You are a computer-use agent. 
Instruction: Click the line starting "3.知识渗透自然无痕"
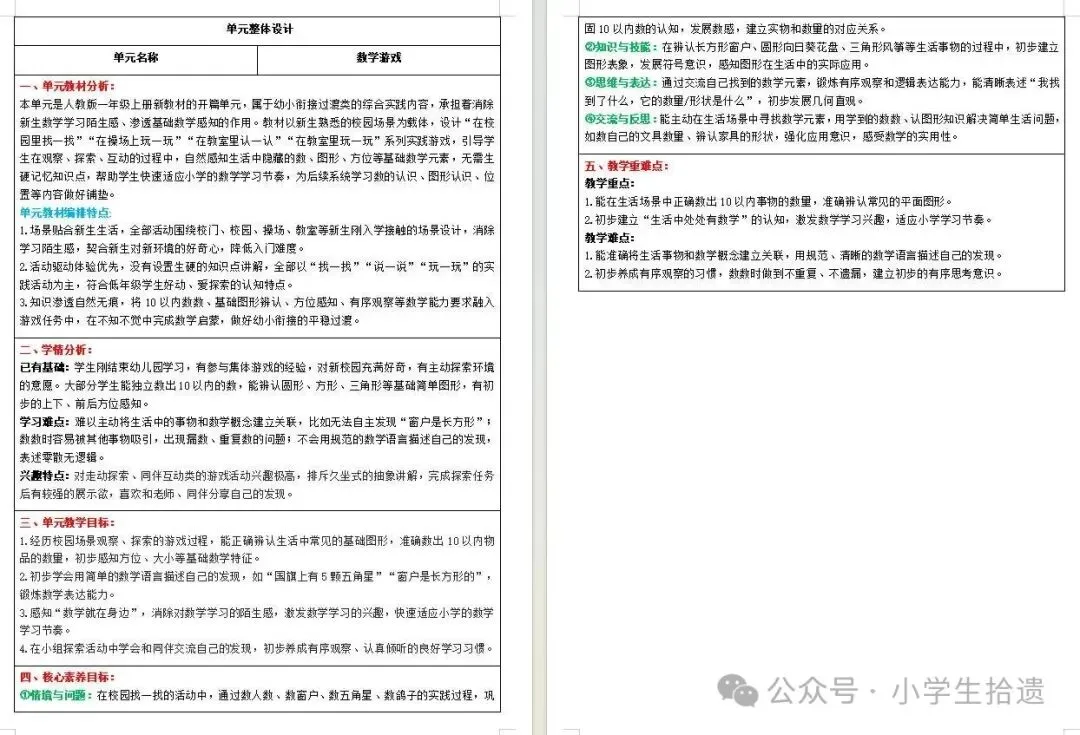coord(257,302)
